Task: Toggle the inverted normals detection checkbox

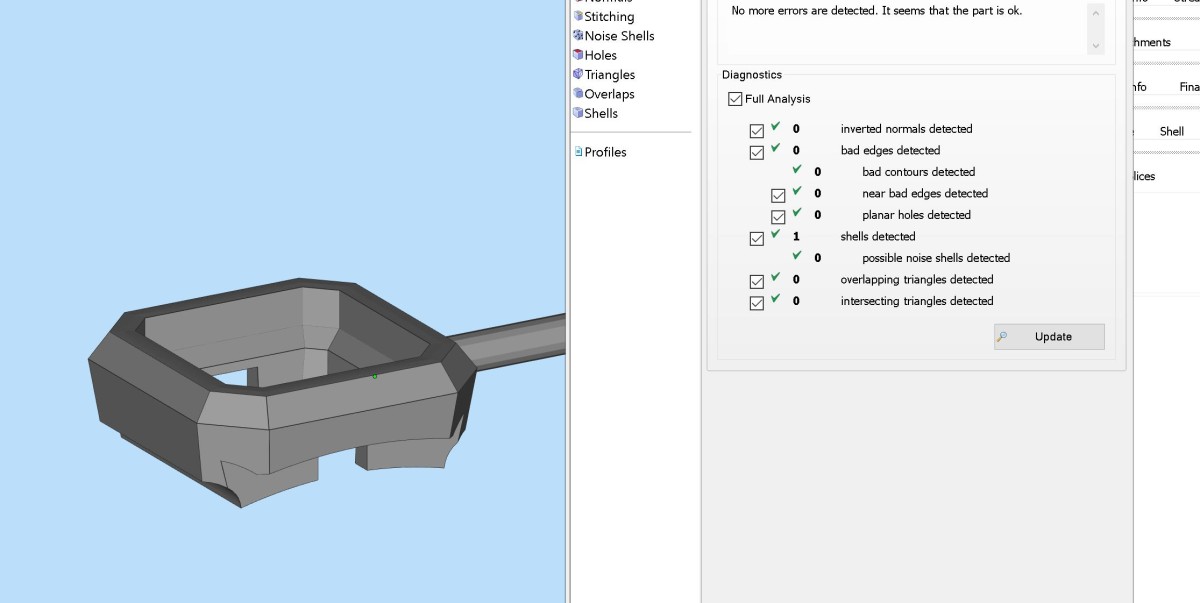Action: [x=757, y=130]
